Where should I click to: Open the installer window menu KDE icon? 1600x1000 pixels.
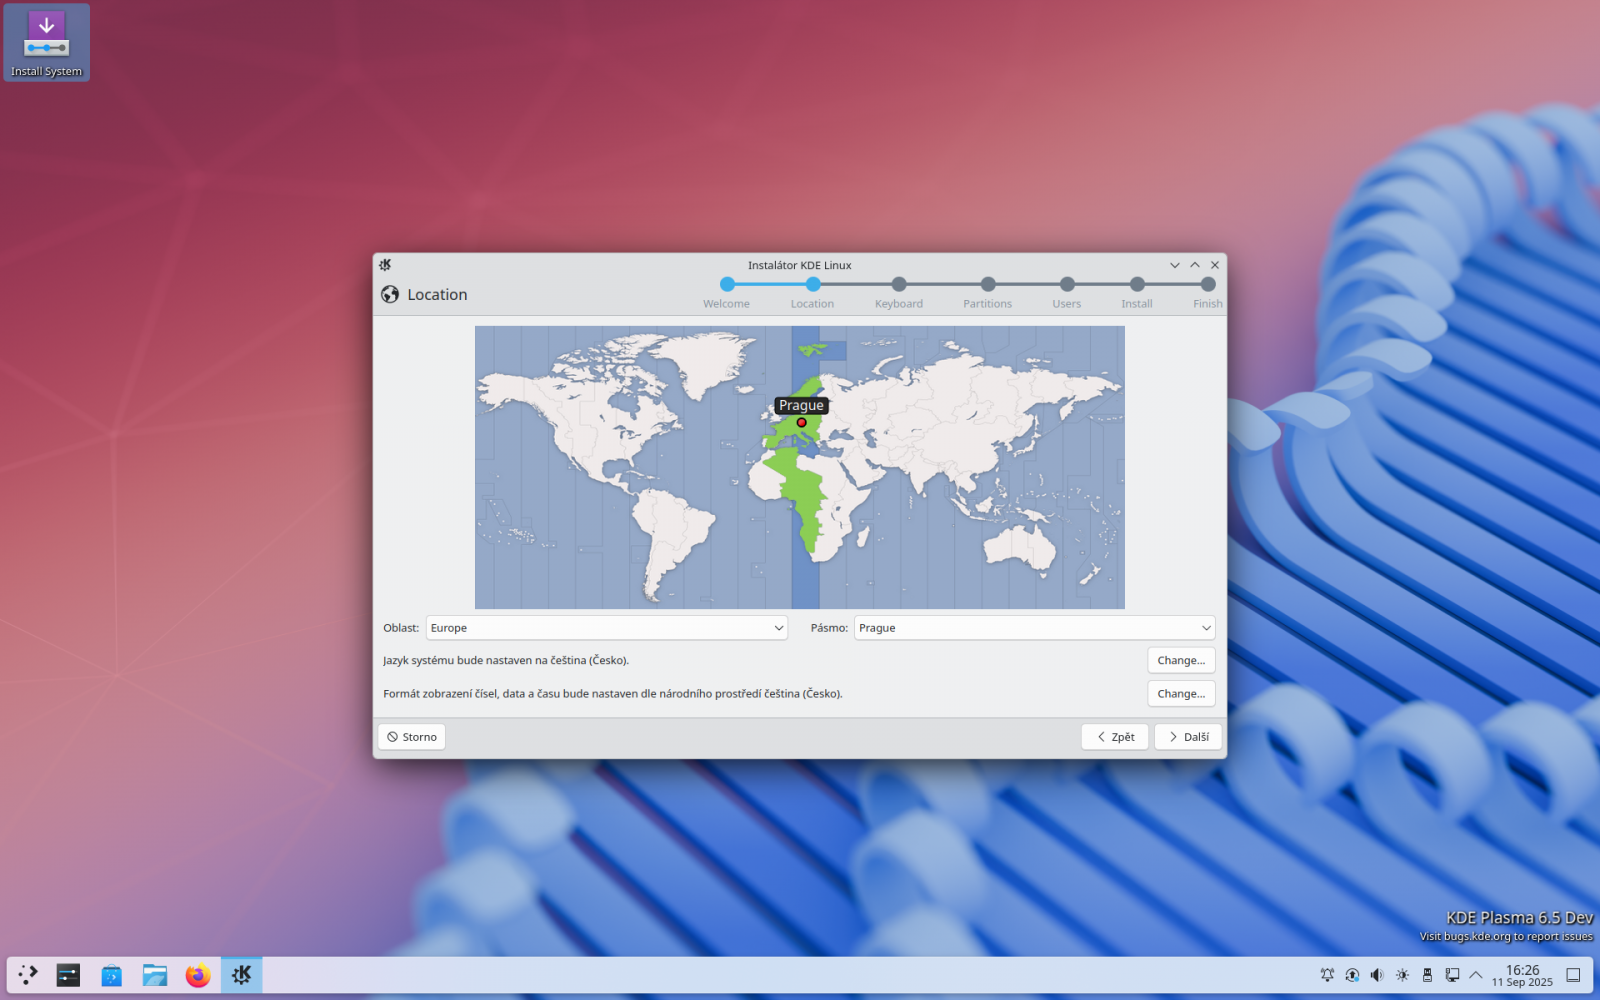(385, 265)
